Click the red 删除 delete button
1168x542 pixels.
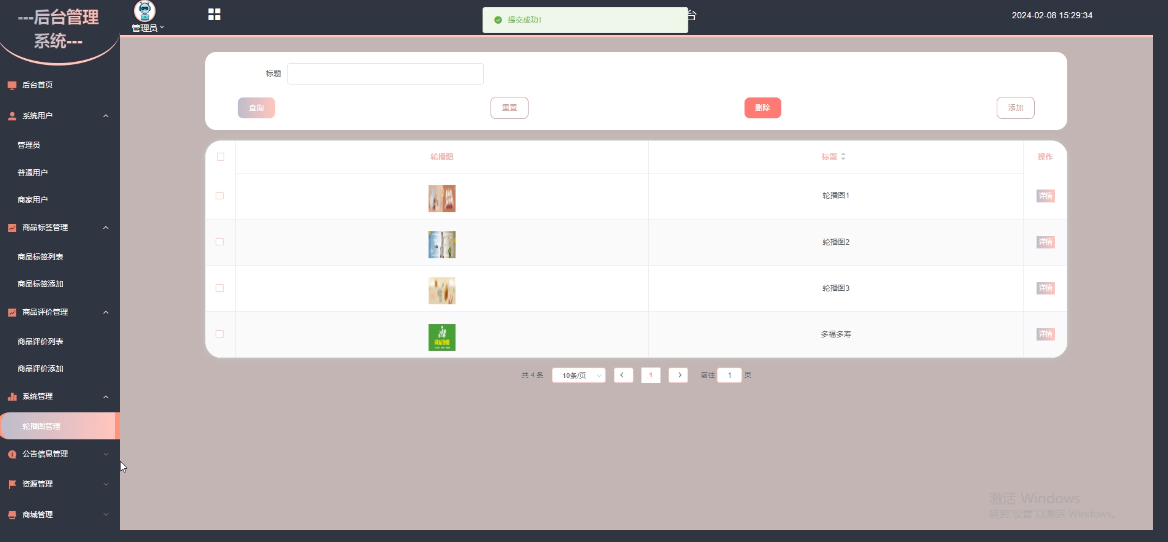(x=763, y=108)
